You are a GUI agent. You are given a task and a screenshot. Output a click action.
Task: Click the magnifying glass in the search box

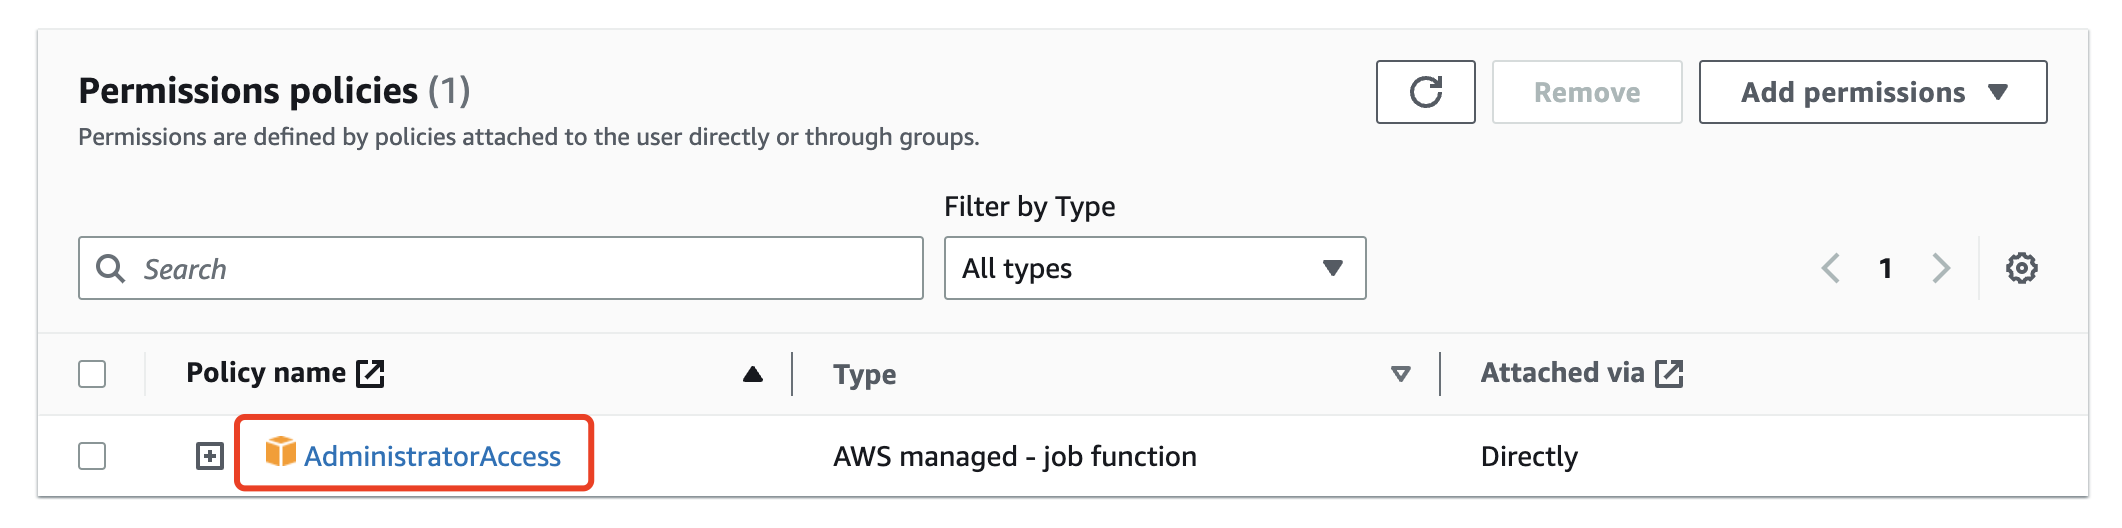click(x=110, y=268)
